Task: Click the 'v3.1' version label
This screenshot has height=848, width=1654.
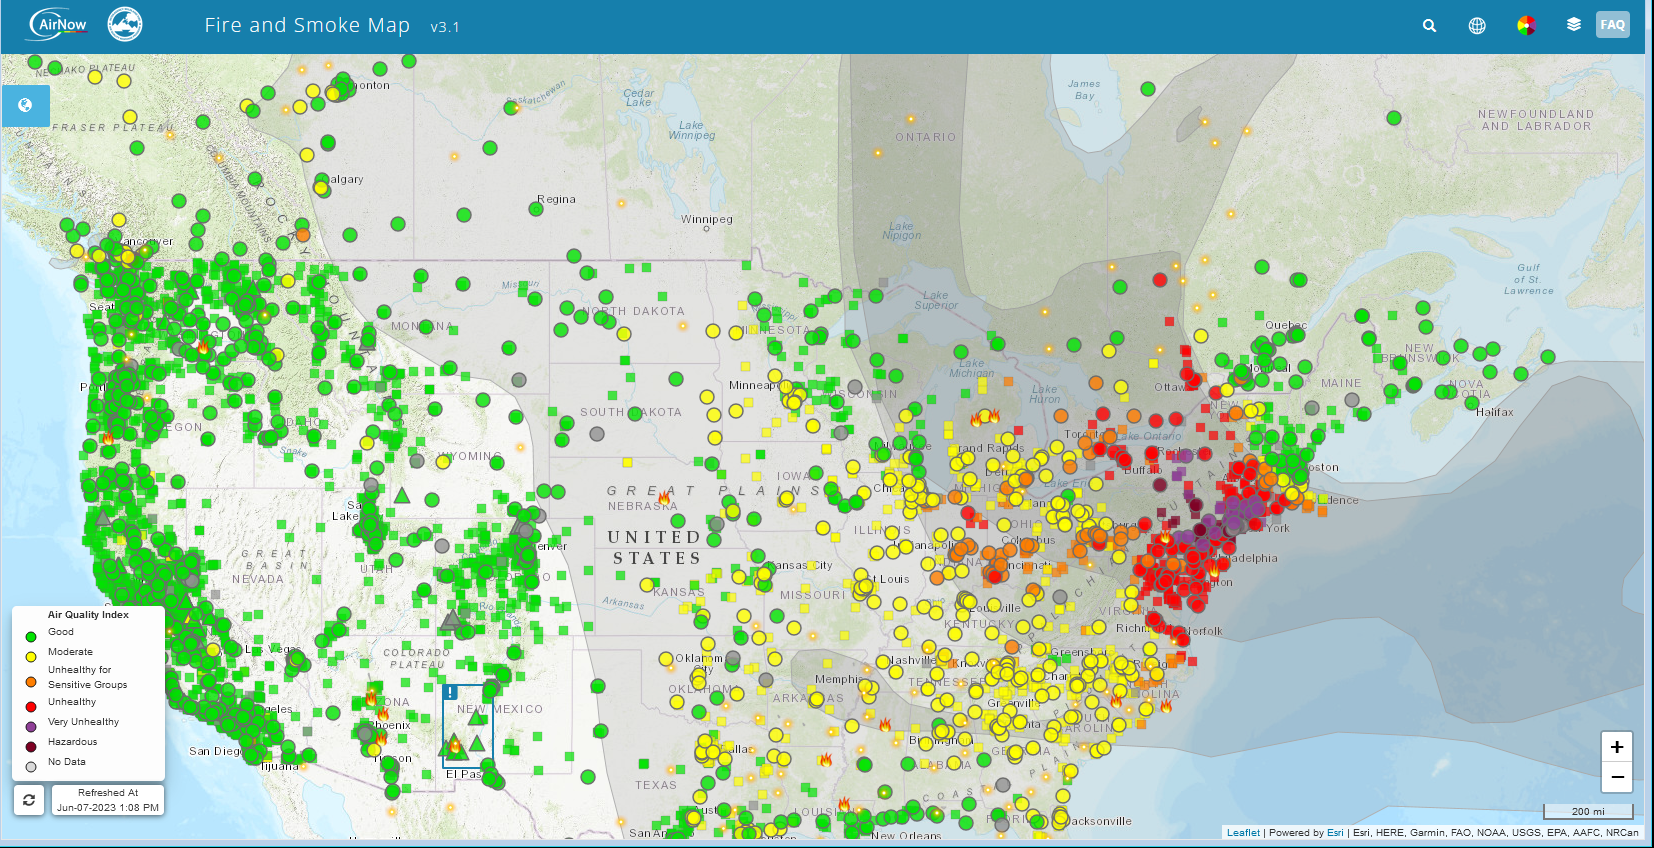Action: [445, 27]
